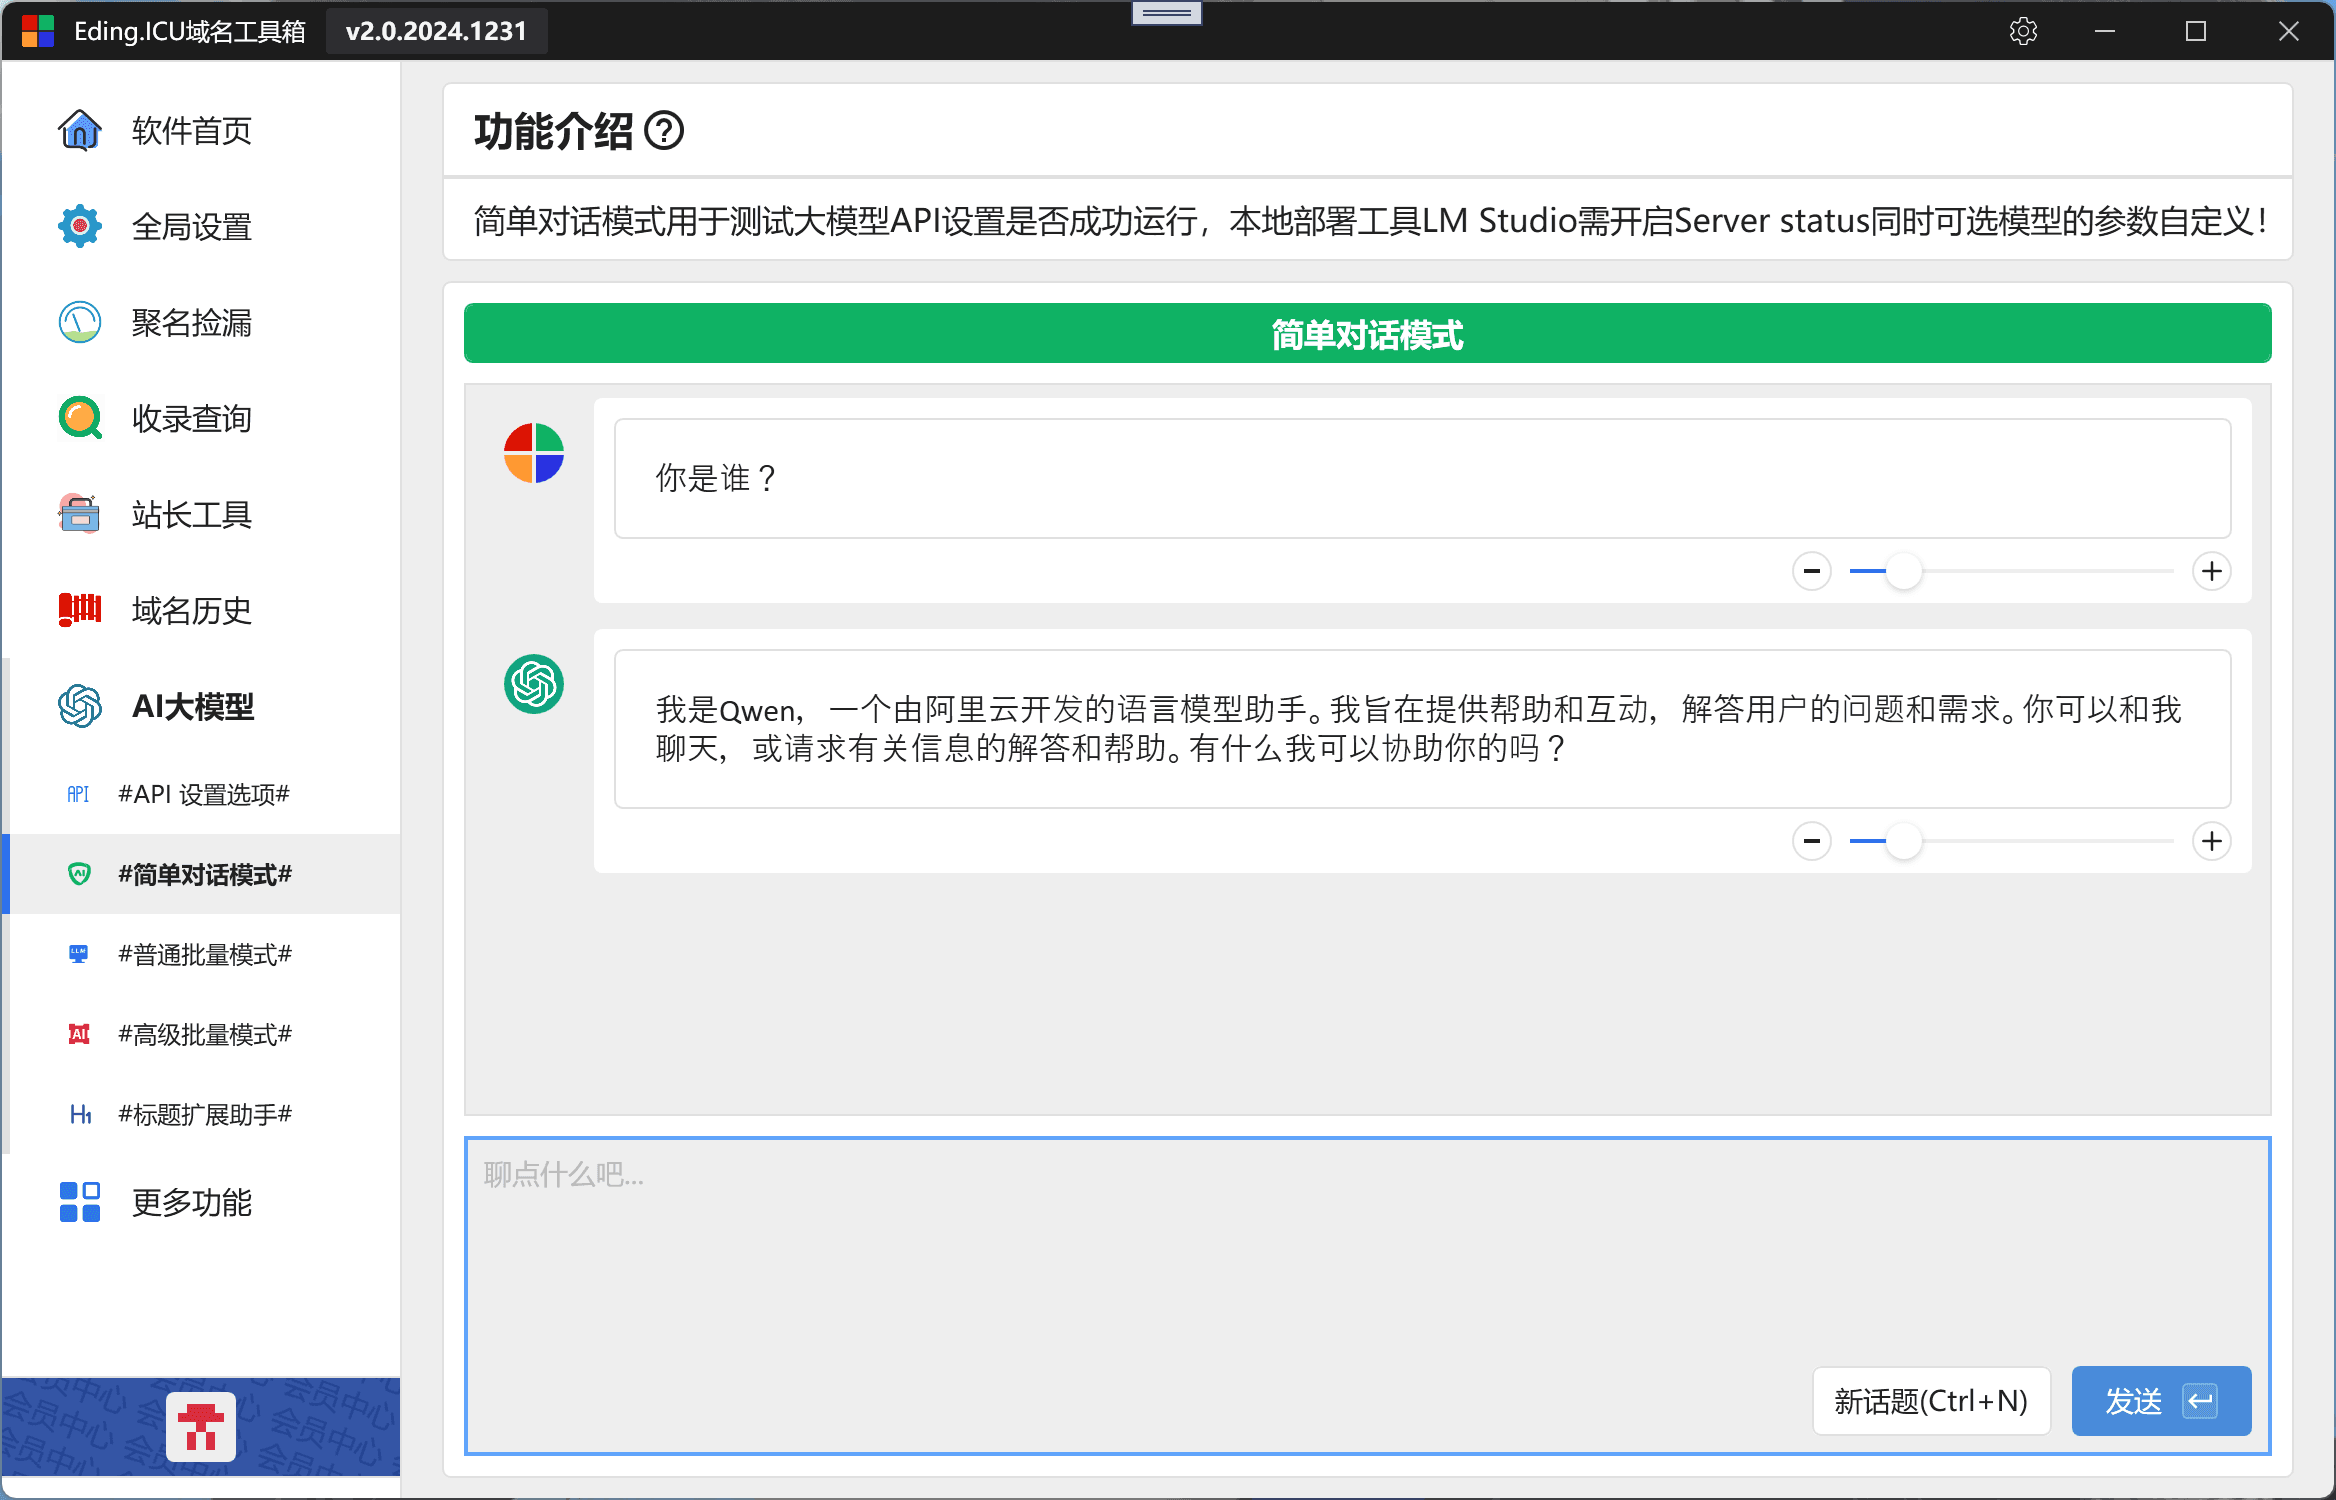Click the 域名历史 icon

point(80,610)
